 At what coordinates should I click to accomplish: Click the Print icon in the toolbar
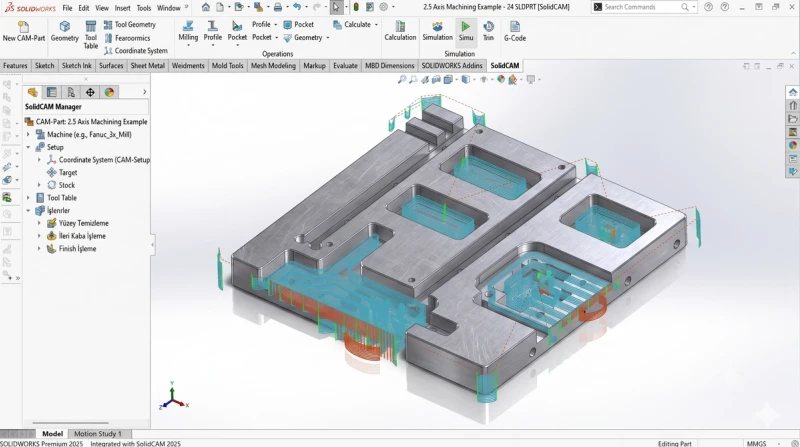278,7
